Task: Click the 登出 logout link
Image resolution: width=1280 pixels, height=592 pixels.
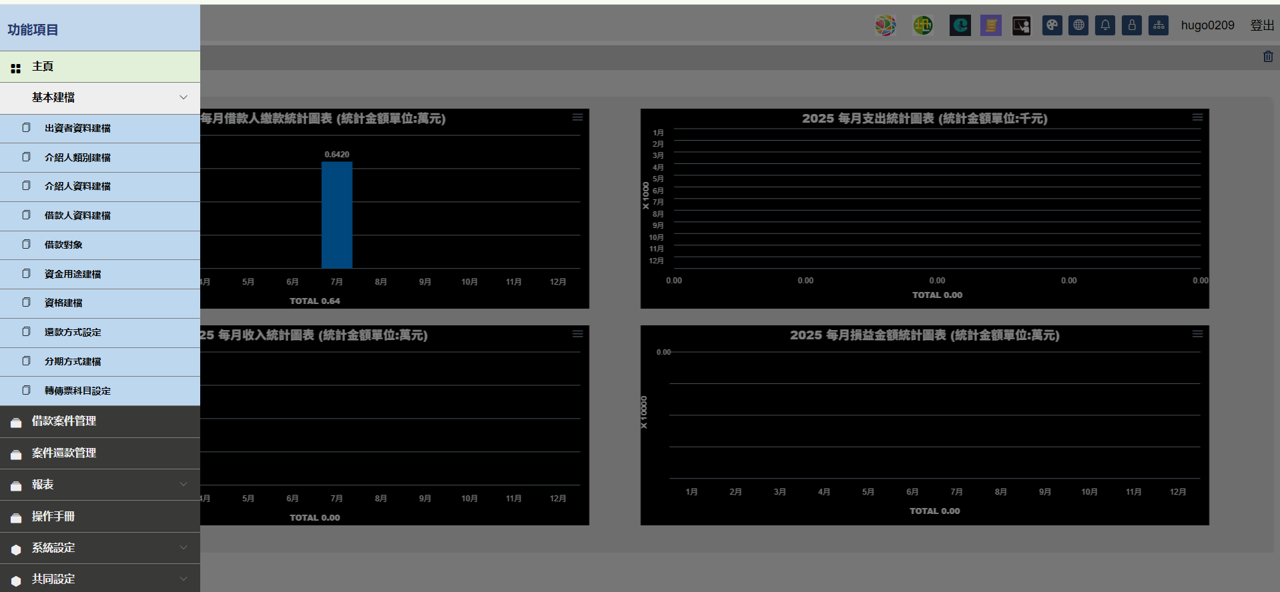Action: (1262, 26)
